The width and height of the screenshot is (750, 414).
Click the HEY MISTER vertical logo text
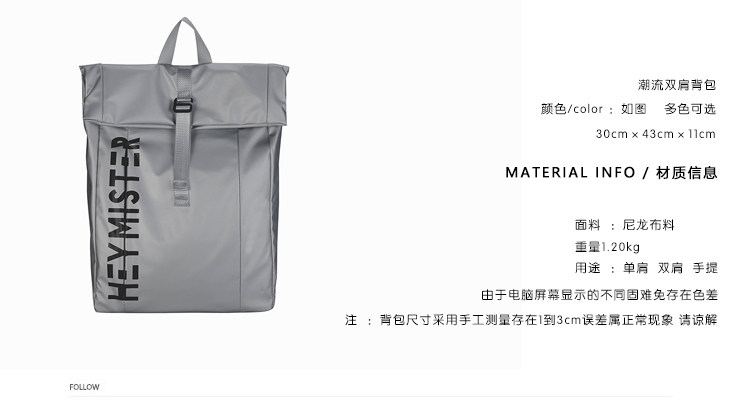pyautogui.click(x=124, y=219)
